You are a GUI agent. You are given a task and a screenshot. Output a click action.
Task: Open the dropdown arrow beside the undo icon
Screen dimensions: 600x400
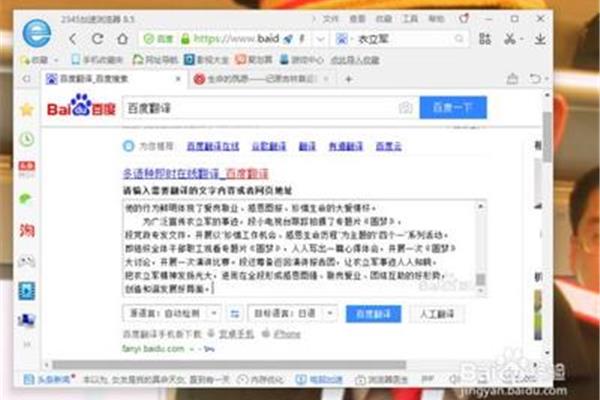point(546,79)
